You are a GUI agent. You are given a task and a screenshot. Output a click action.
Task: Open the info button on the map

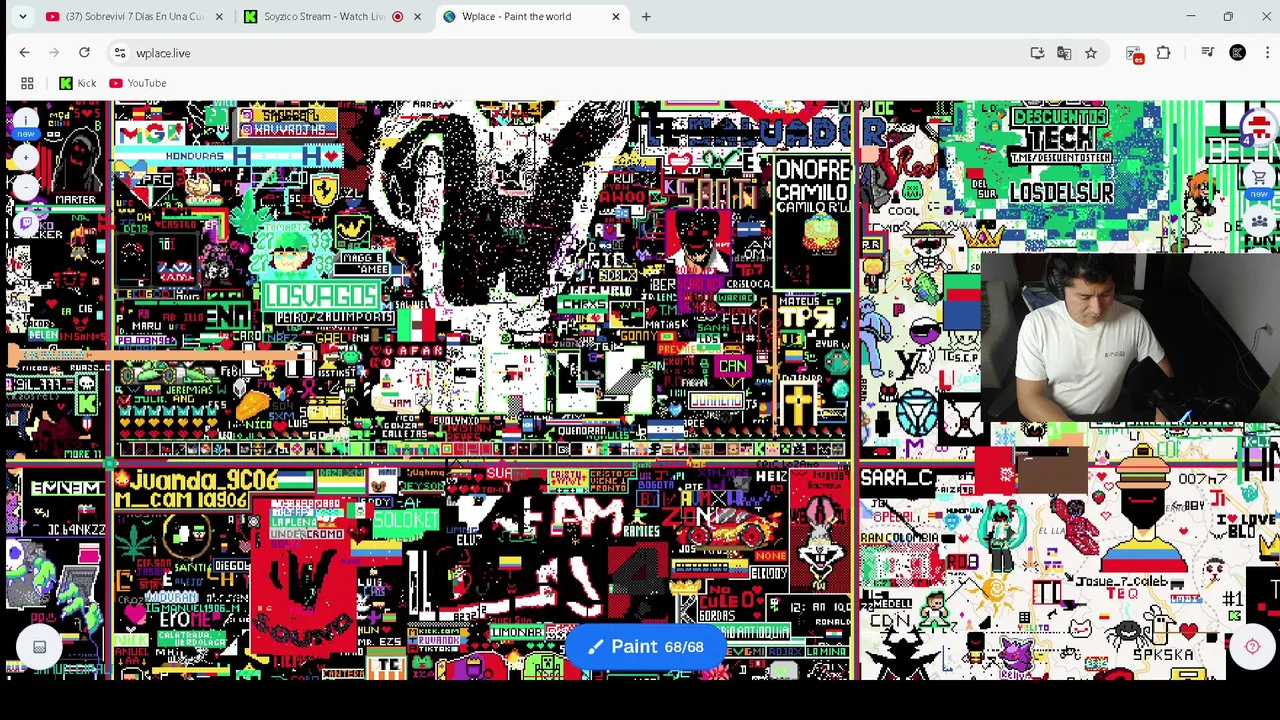pos(26,121)
